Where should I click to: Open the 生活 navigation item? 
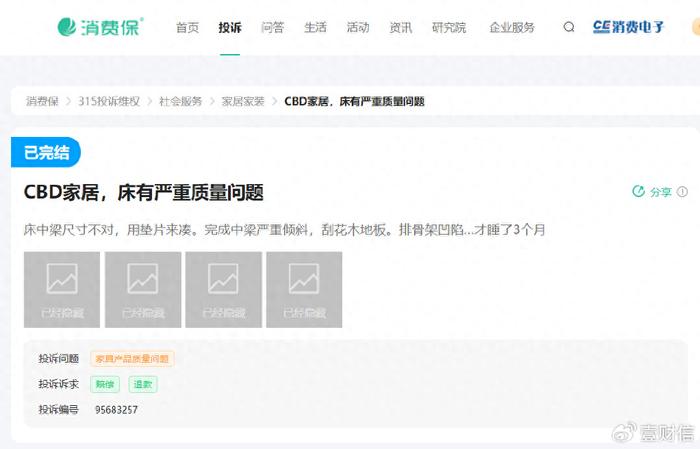[315, 28]
